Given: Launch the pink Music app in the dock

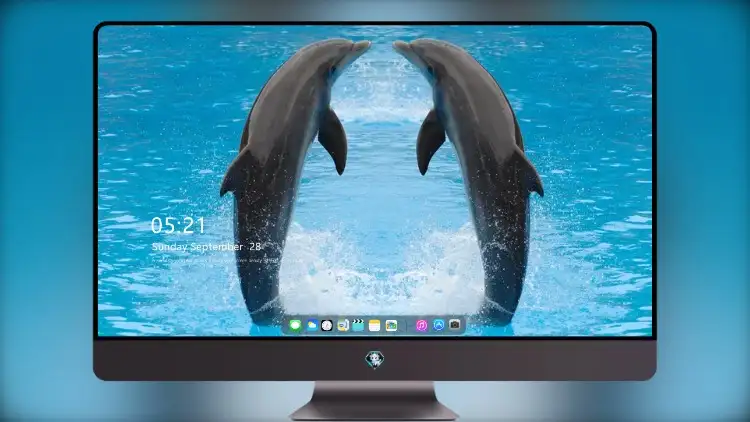Looking at the screenshot, I should pos(422,325).
